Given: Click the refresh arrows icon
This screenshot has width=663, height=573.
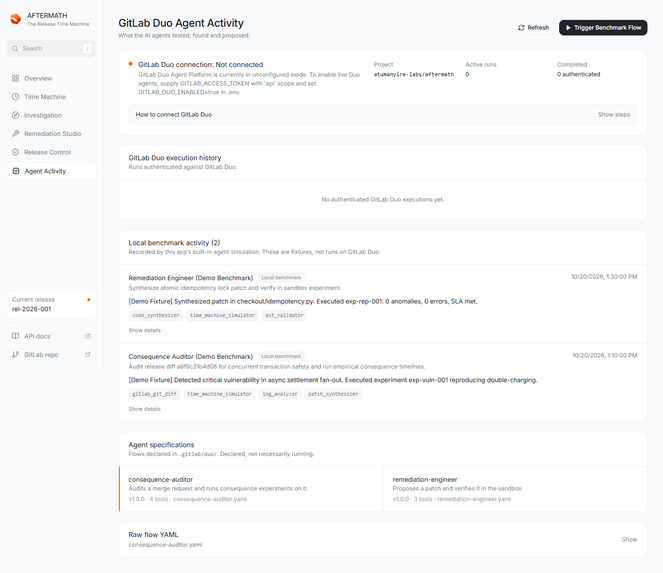Looking at the screenshot, I should coord(521,27).
